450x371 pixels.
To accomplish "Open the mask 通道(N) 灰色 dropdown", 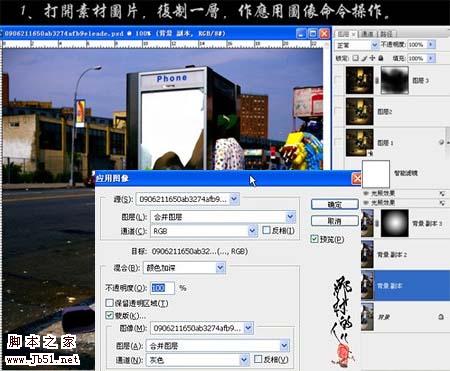I will click(244, 360).
